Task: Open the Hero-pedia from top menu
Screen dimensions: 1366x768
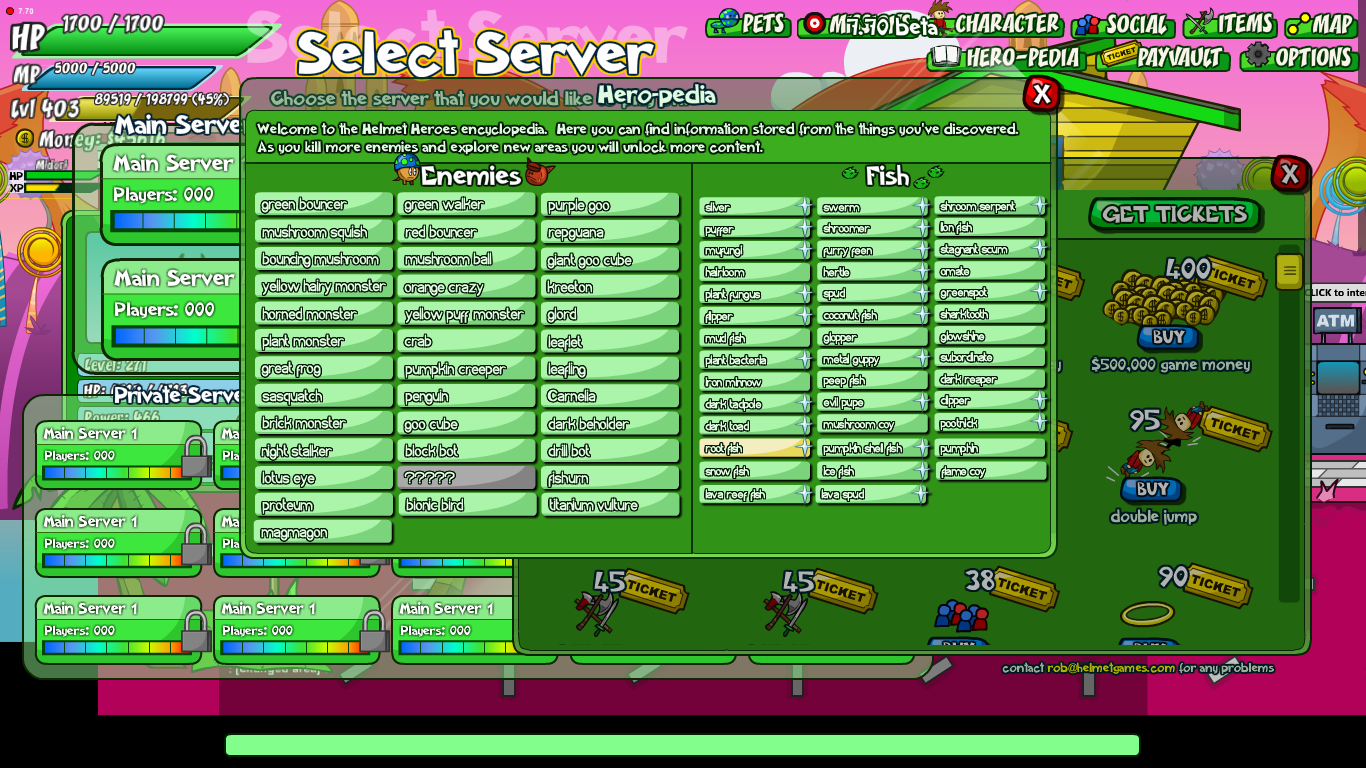Action: pos(1006,57)
